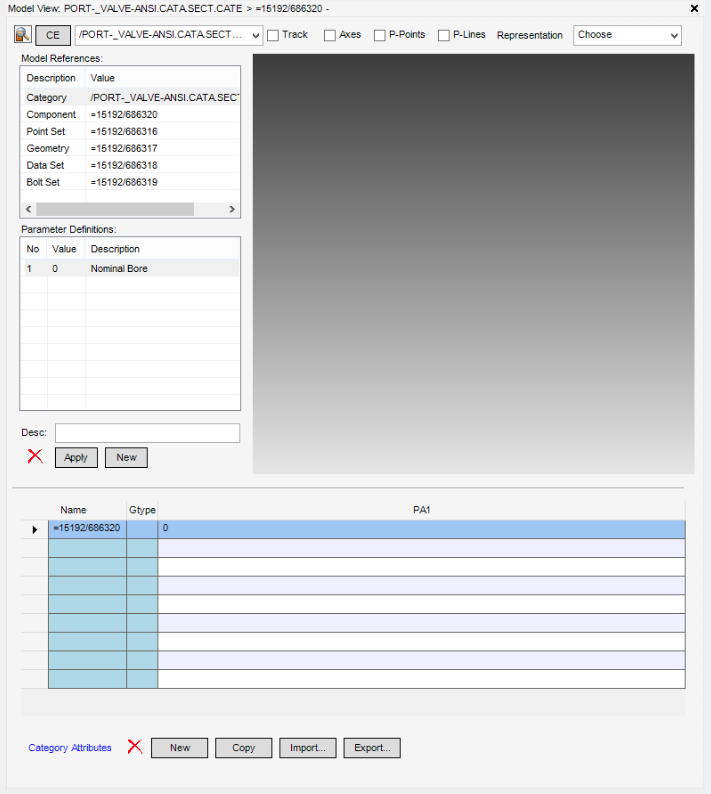Click the PA1 cell with value 0

(421, 529)
